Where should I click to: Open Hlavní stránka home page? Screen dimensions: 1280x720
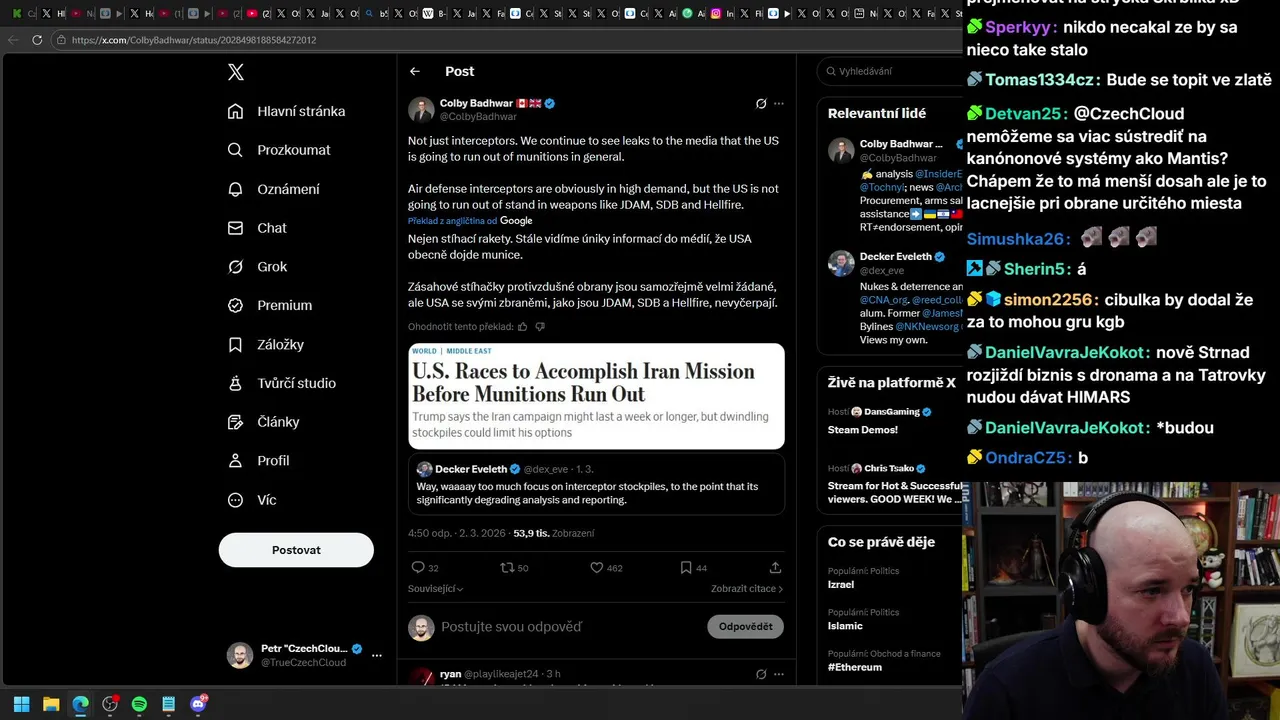point(286,111)
